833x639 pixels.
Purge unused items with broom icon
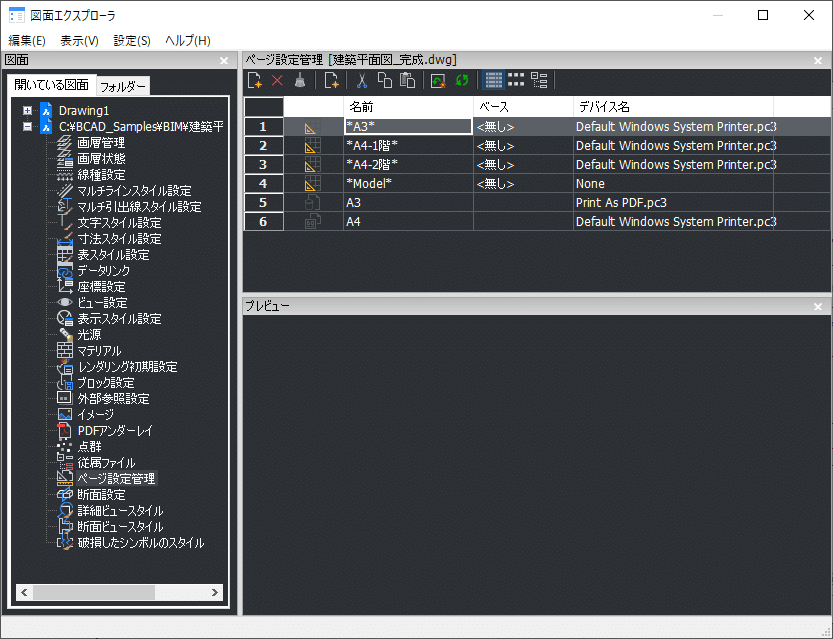(x=299, y=80)
